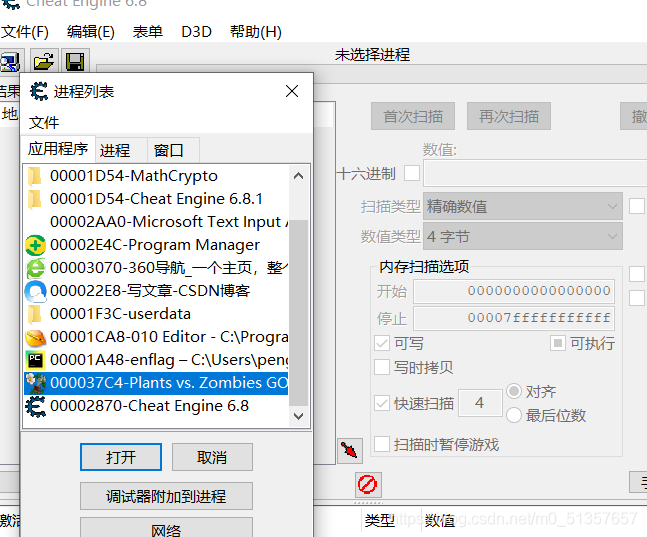647x537 pixels.
Task: Open the 数值类型 4 字节 dropdown
Action: click(523, 237)
